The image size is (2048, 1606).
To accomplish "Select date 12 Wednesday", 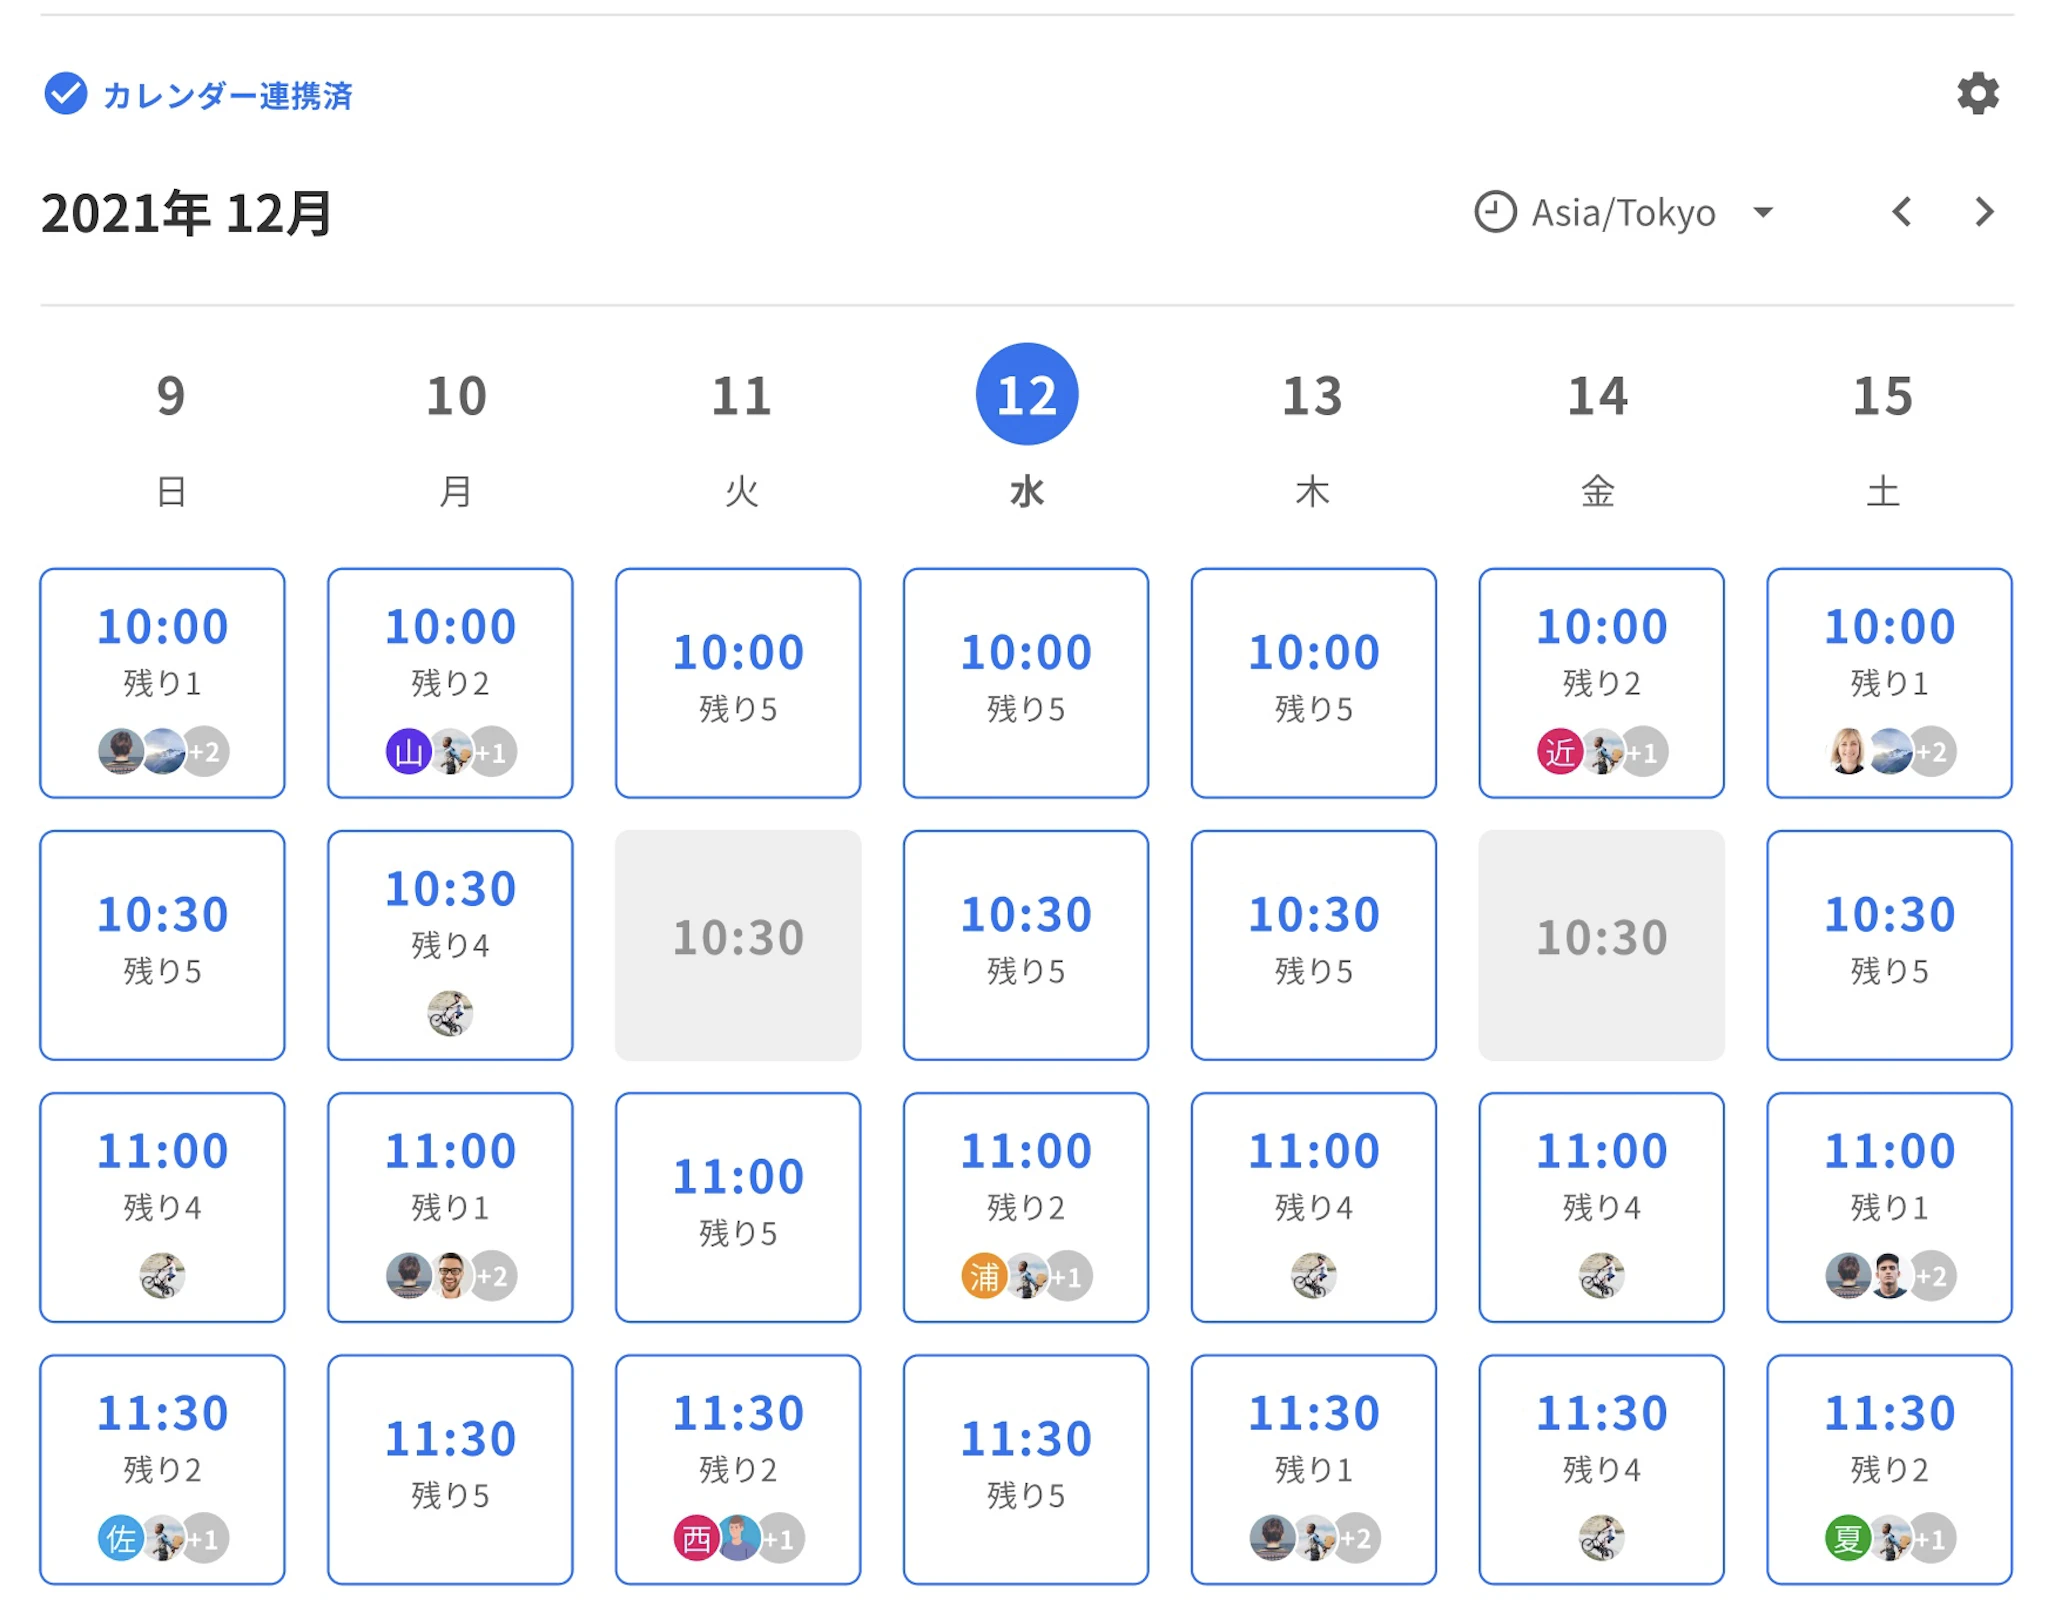I will point(1026,394).
